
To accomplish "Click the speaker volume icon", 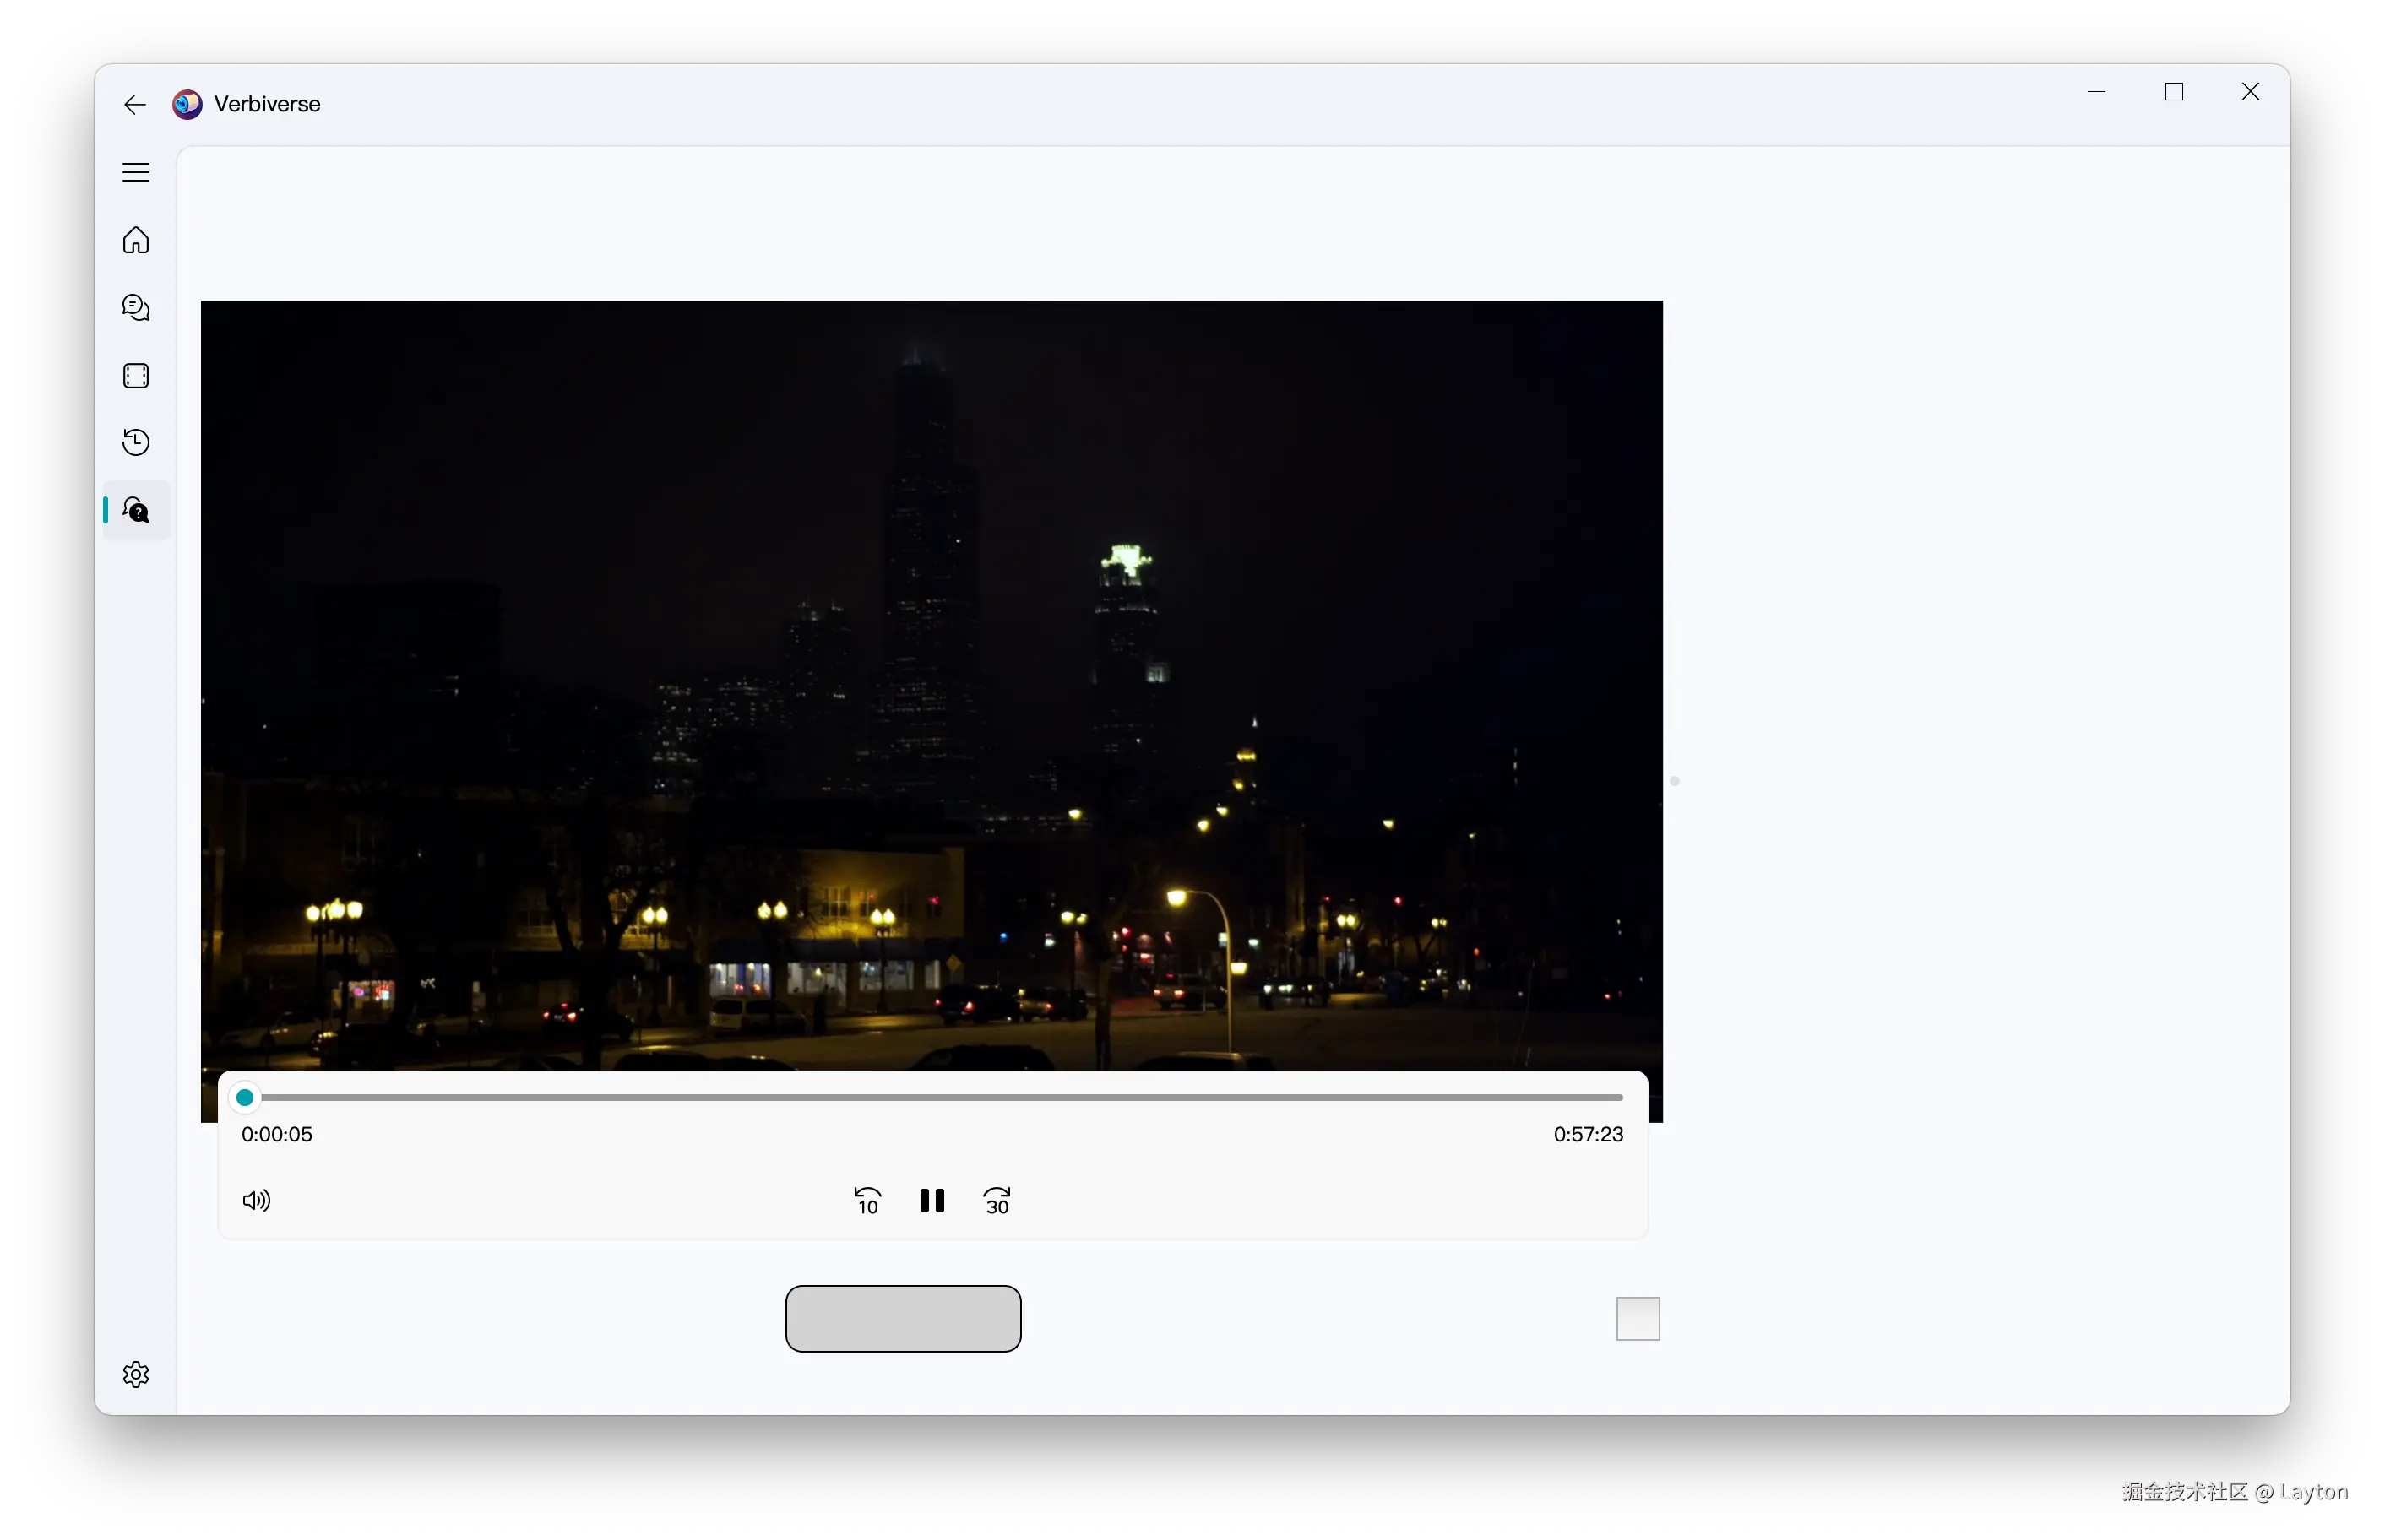I will tap(256, 1200).
